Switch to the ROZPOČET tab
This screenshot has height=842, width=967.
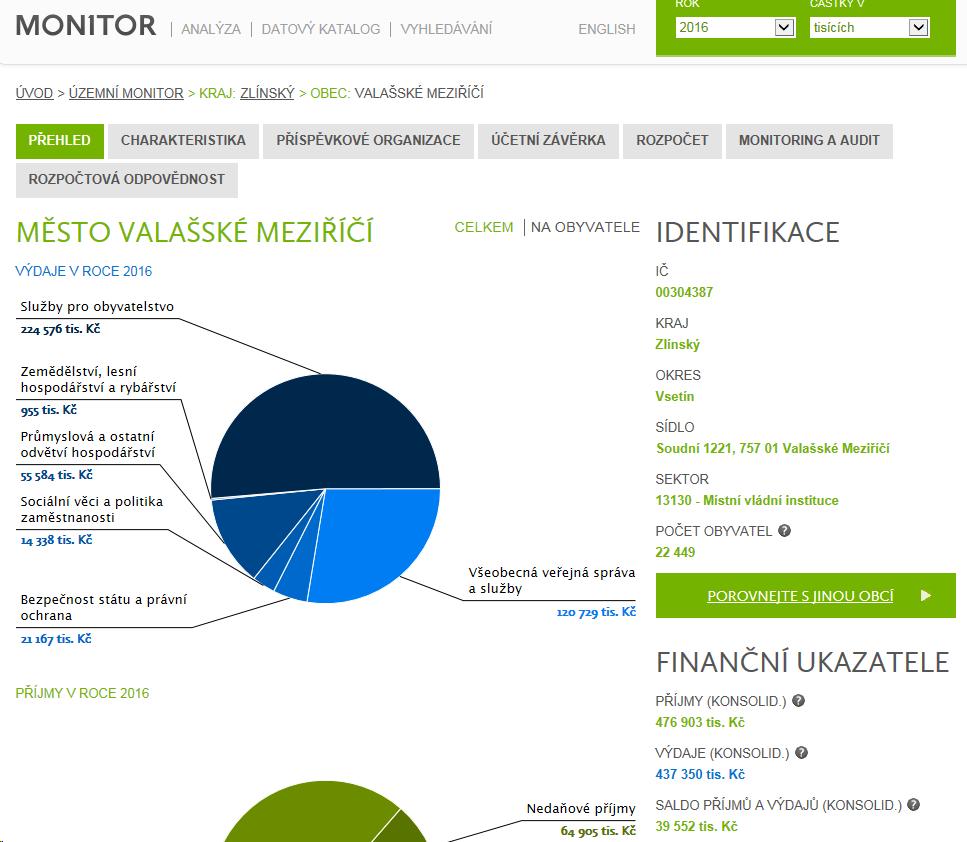672,141
